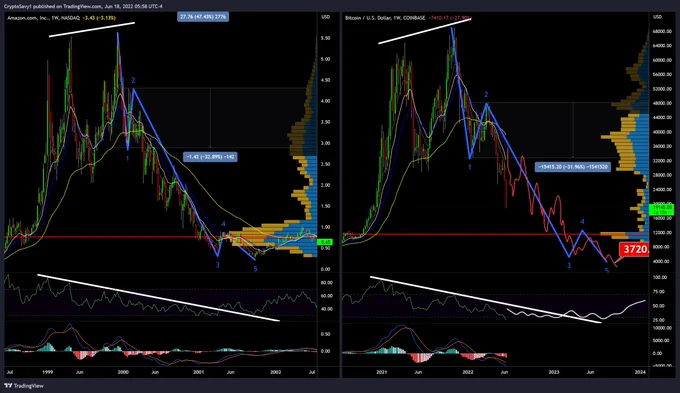This screenshot has height=393, width=680.
Task: Click the 2024 date label on Bitcoin time axis
Action: click(x=640, y=372)
